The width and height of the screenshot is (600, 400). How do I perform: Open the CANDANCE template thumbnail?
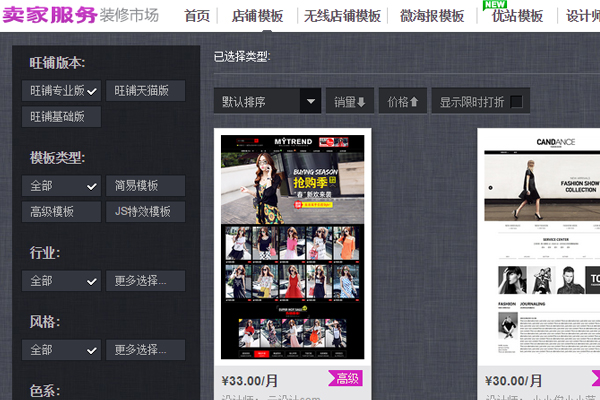[x=542, y=245]
